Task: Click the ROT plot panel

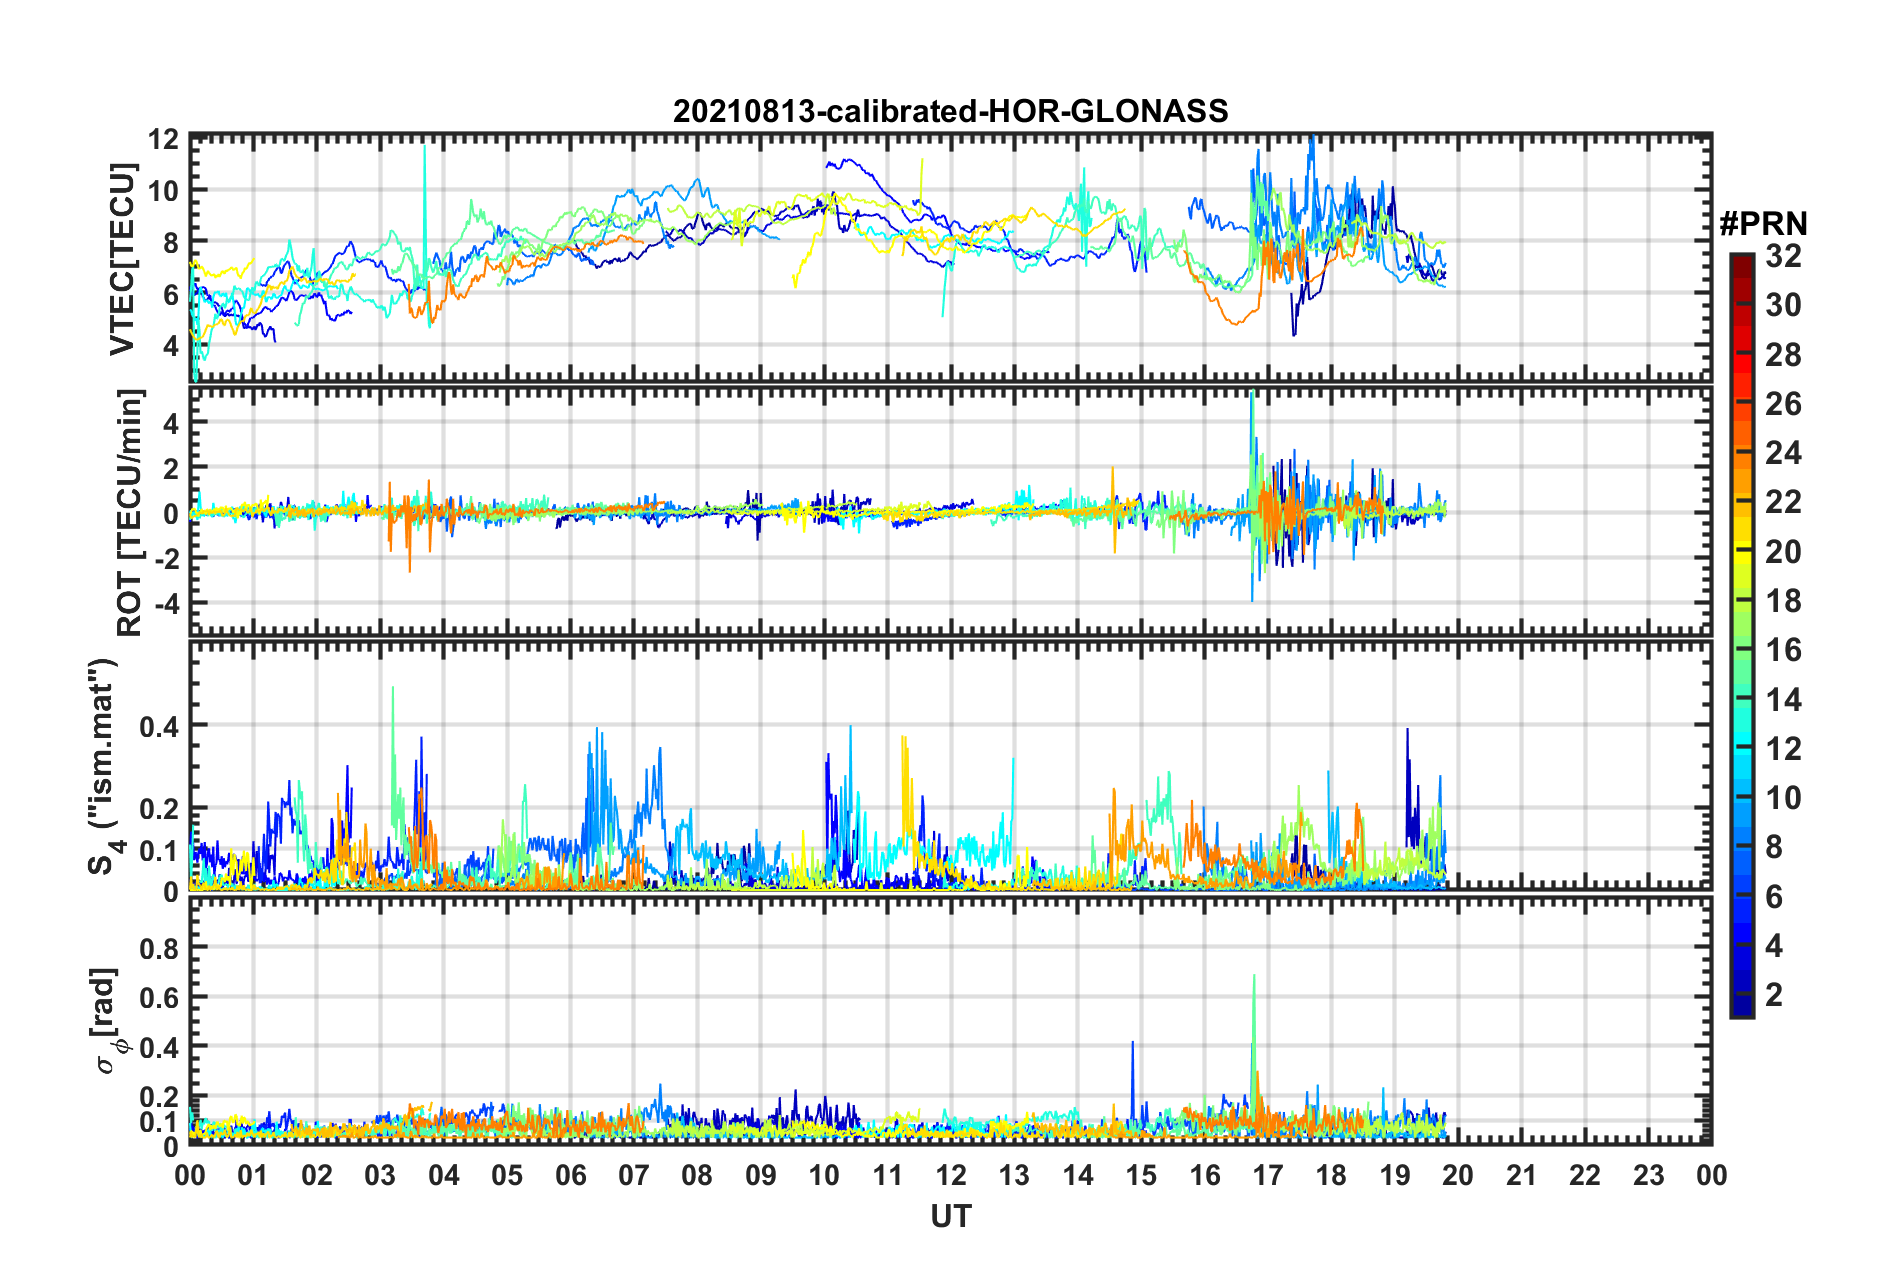Action: click(951, 512)
